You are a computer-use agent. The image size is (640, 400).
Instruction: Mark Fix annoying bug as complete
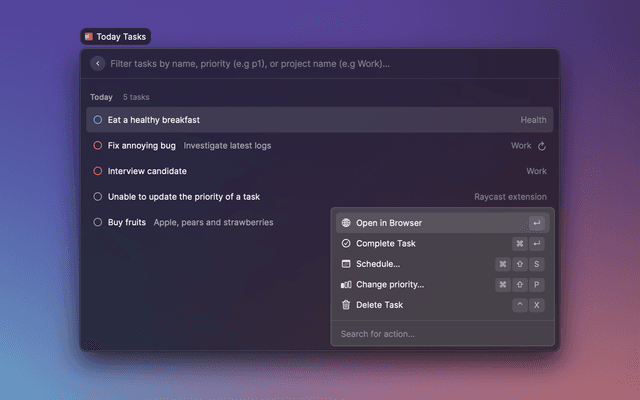[x=97, y=146]
